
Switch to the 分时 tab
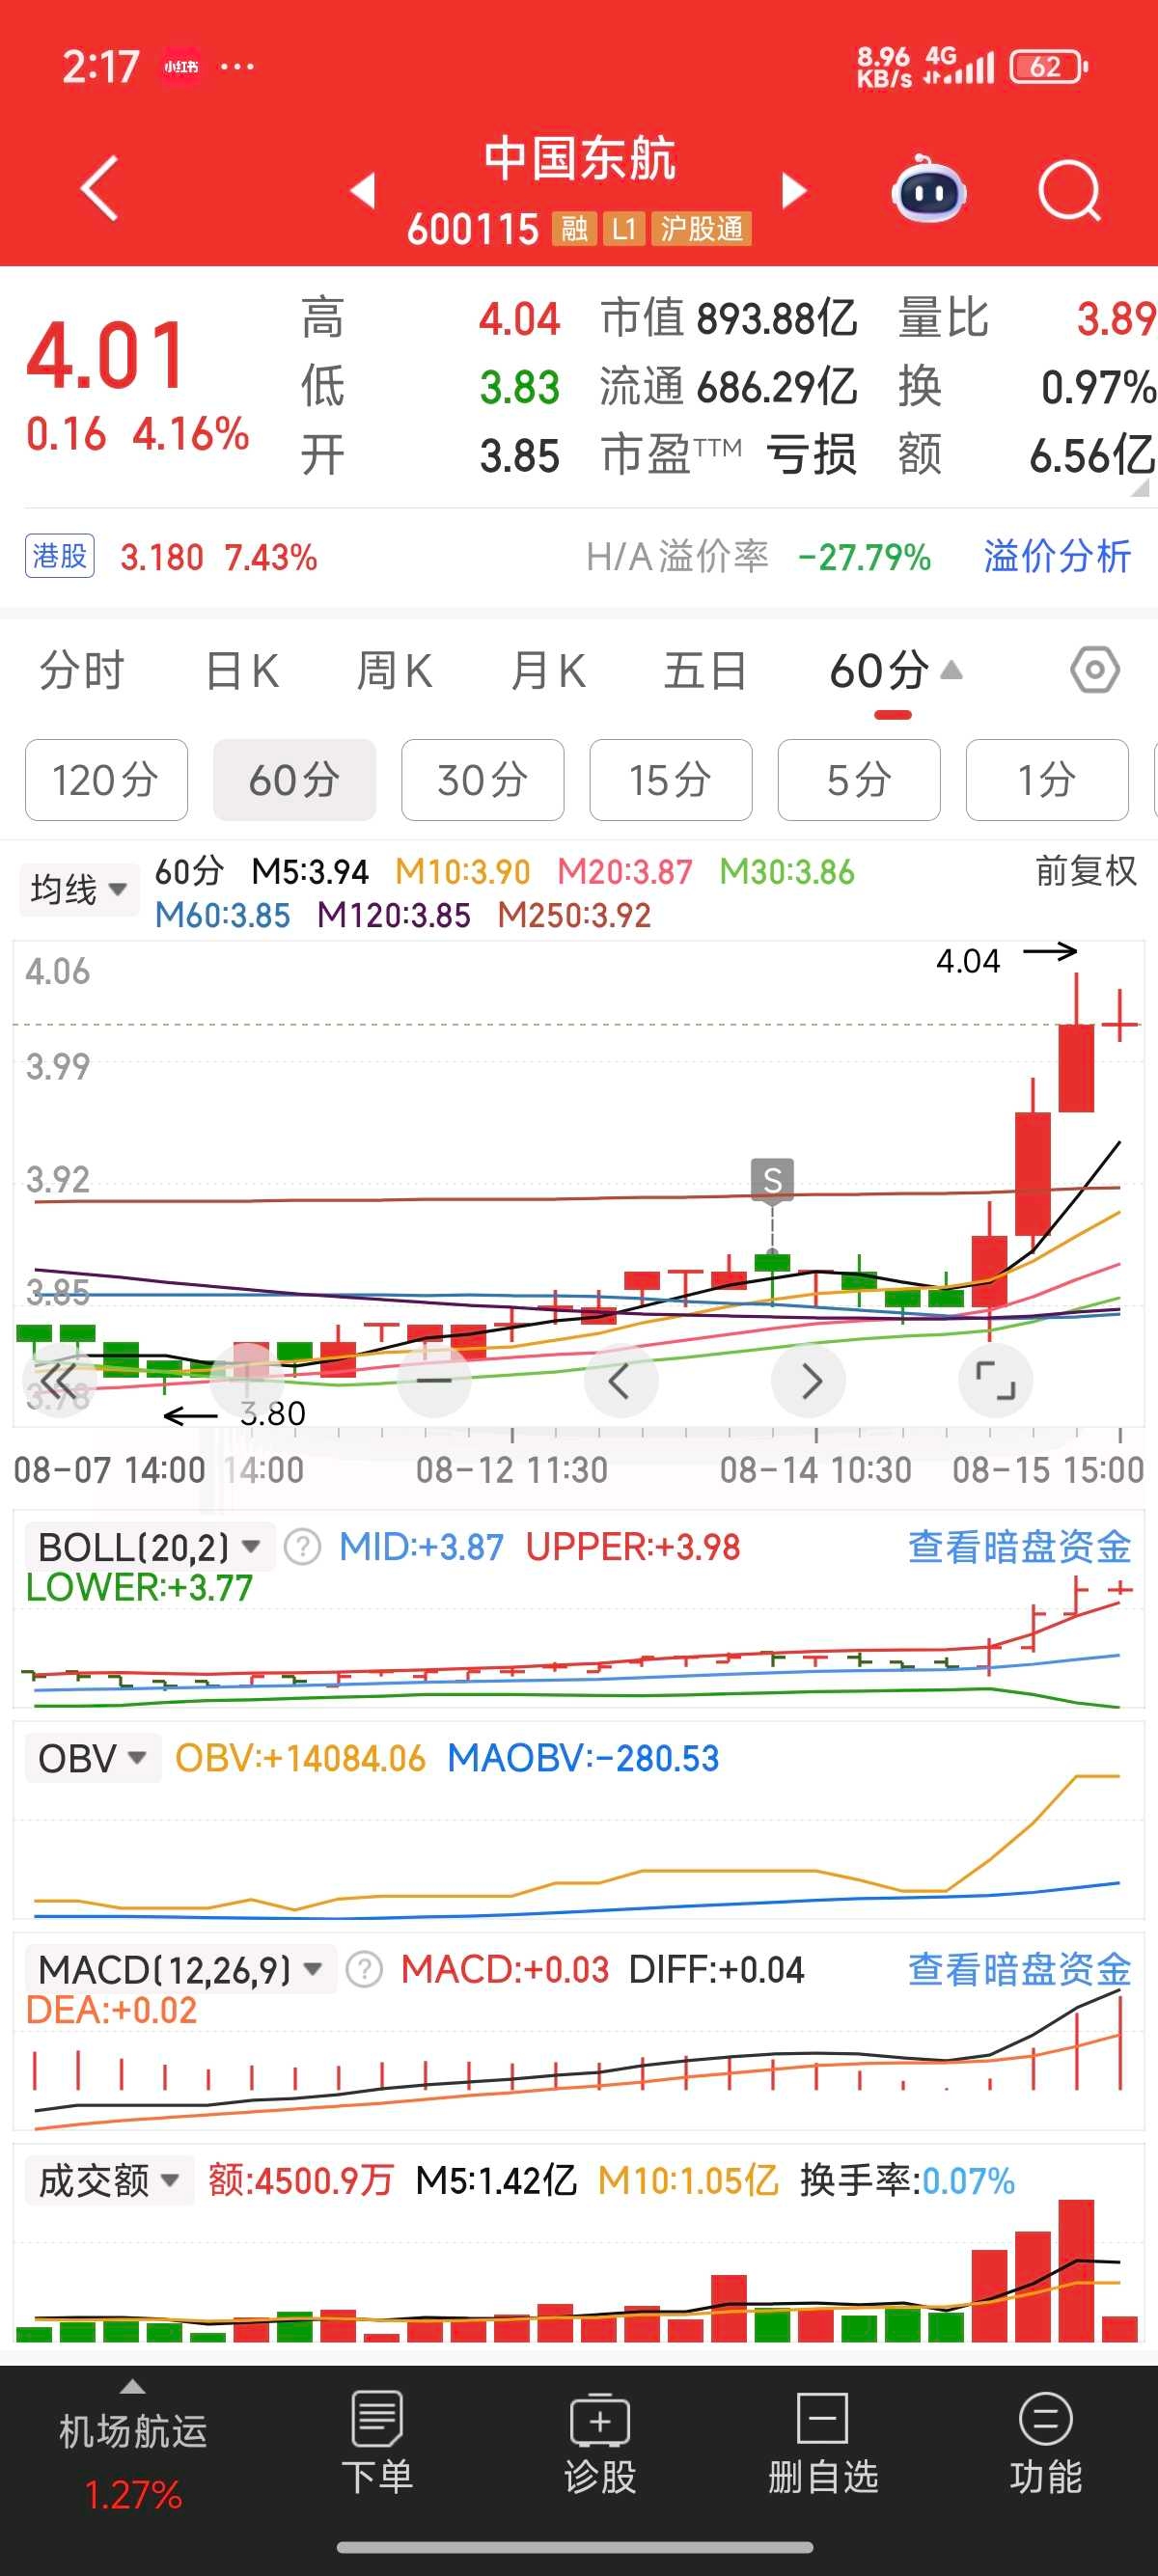pos(81,671)
